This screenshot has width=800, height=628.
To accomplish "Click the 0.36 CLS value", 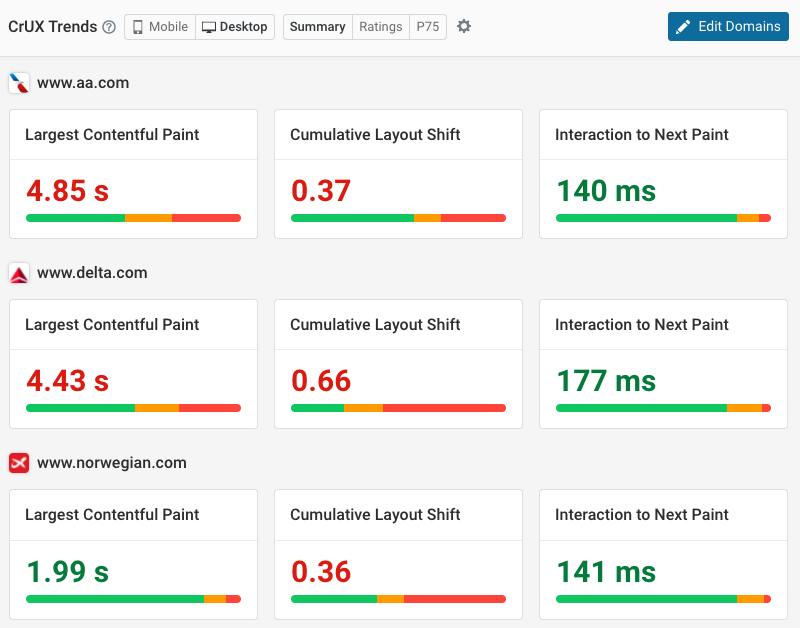I will pos(321,572).
